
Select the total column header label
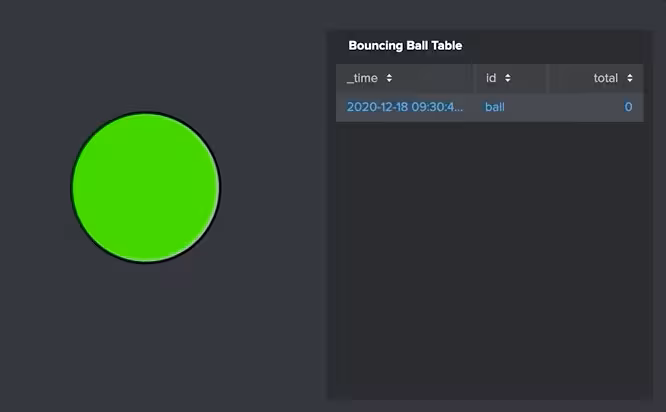(606, 78)
